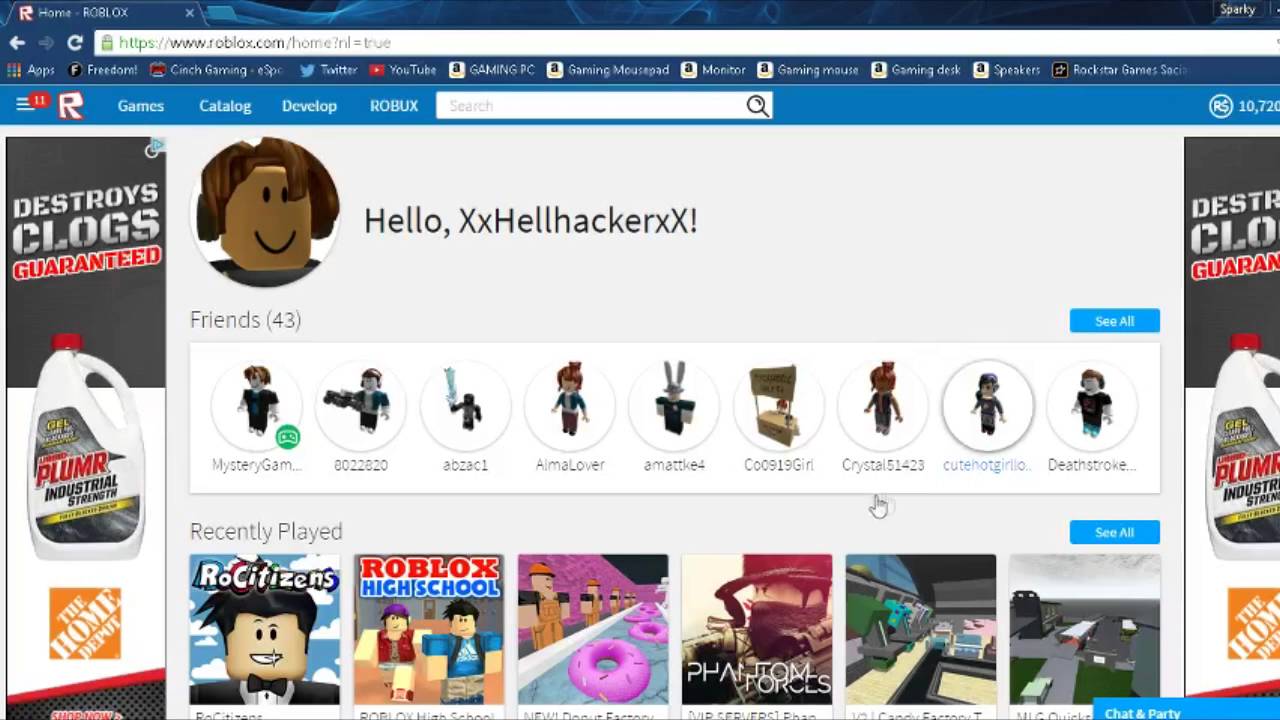Click the browser address bar URL
Image resolution: width=1280 pixels, height=720 pixels.
point(254,43)
